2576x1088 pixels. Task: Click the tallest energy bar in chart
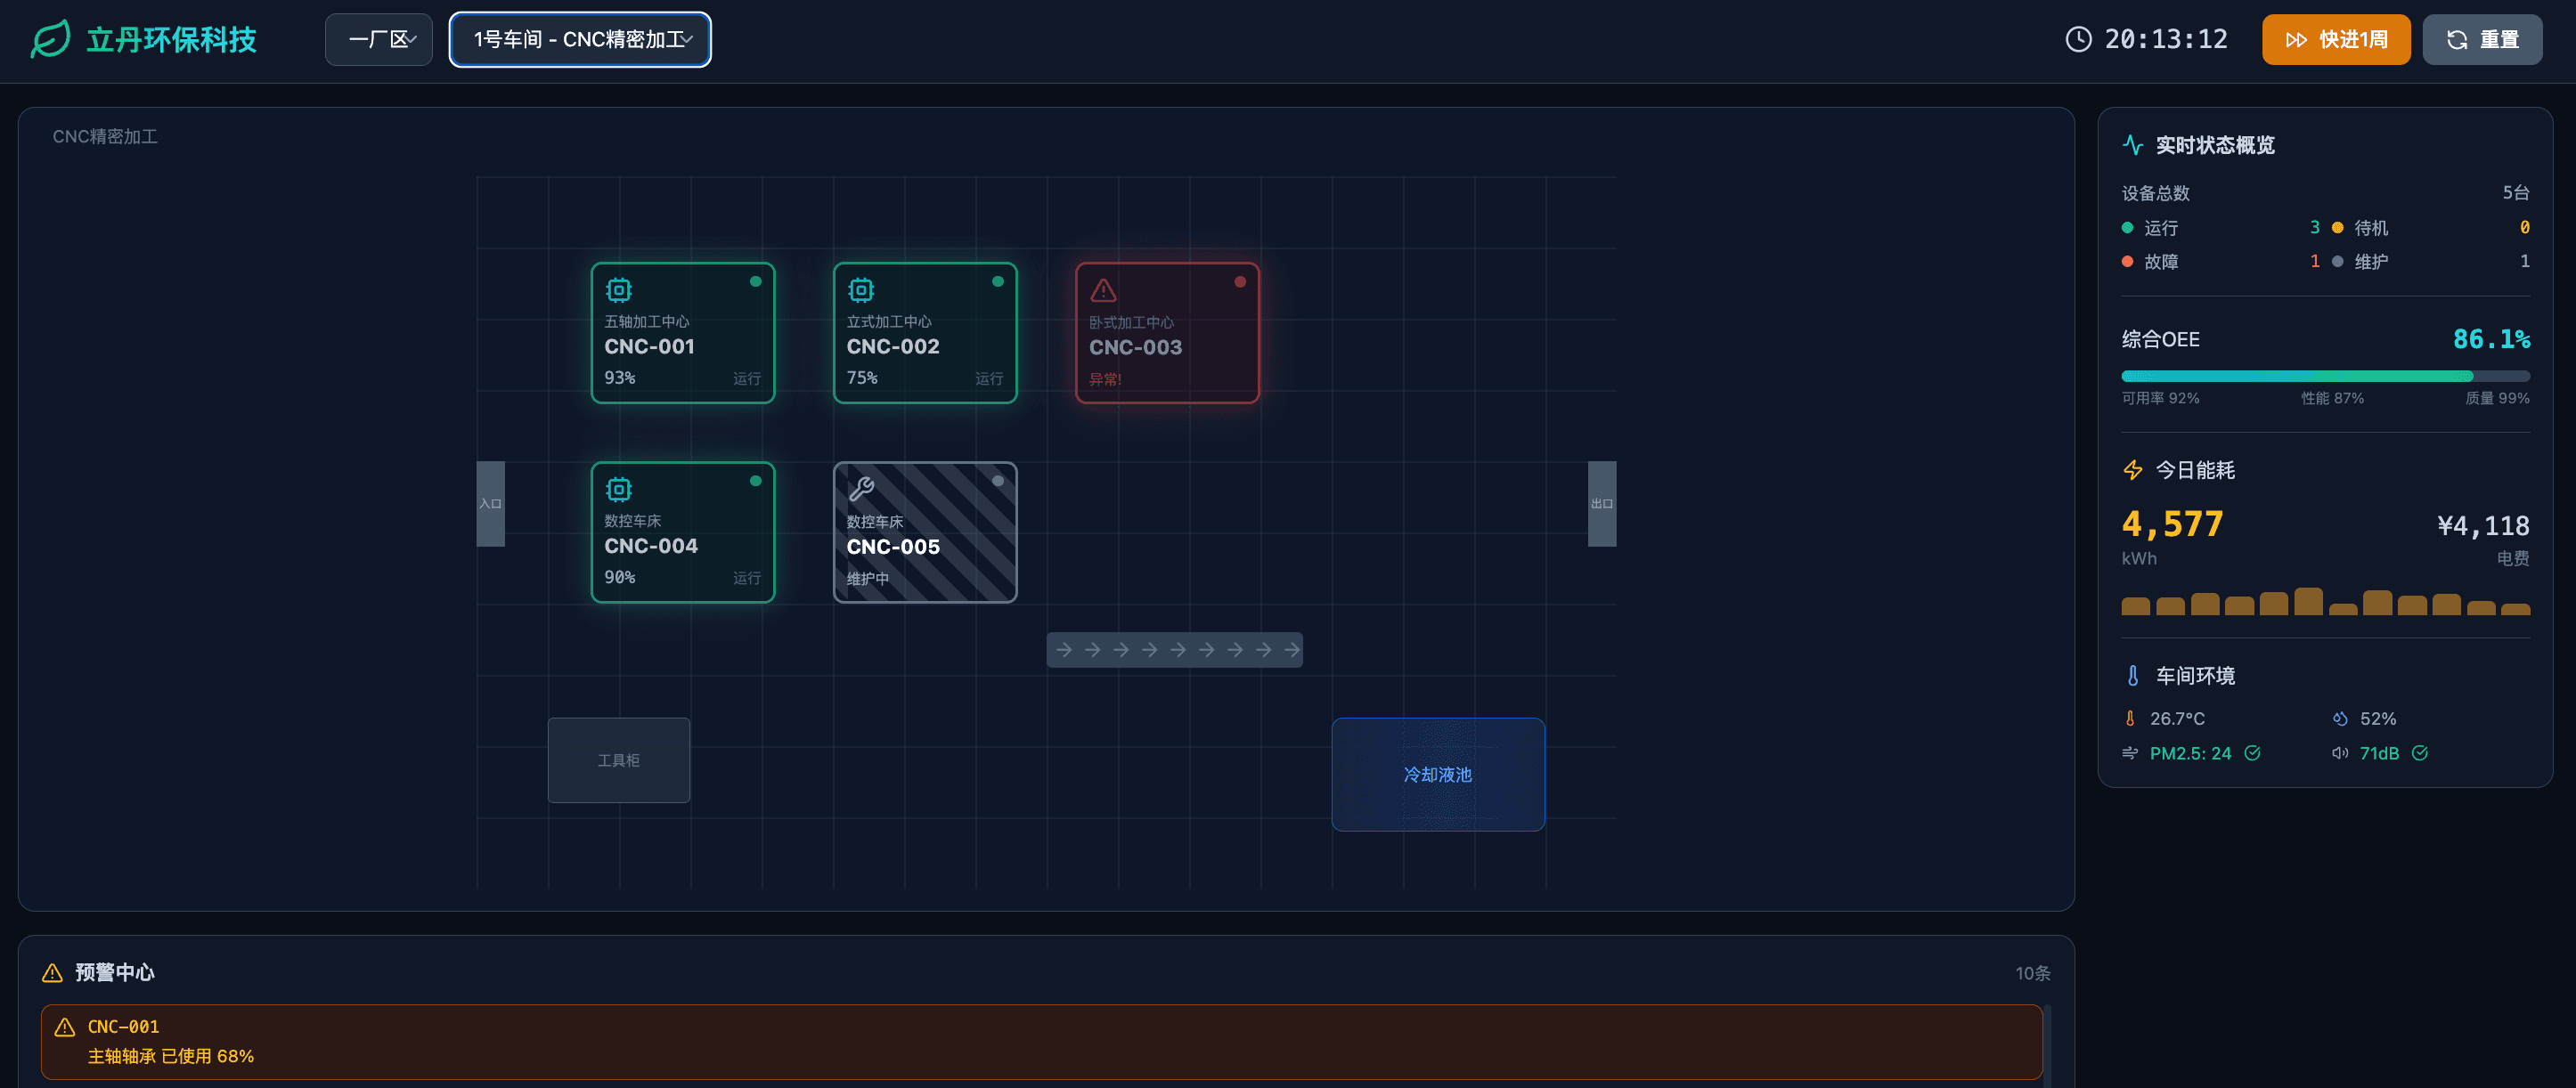click(x=2308, y=601)
